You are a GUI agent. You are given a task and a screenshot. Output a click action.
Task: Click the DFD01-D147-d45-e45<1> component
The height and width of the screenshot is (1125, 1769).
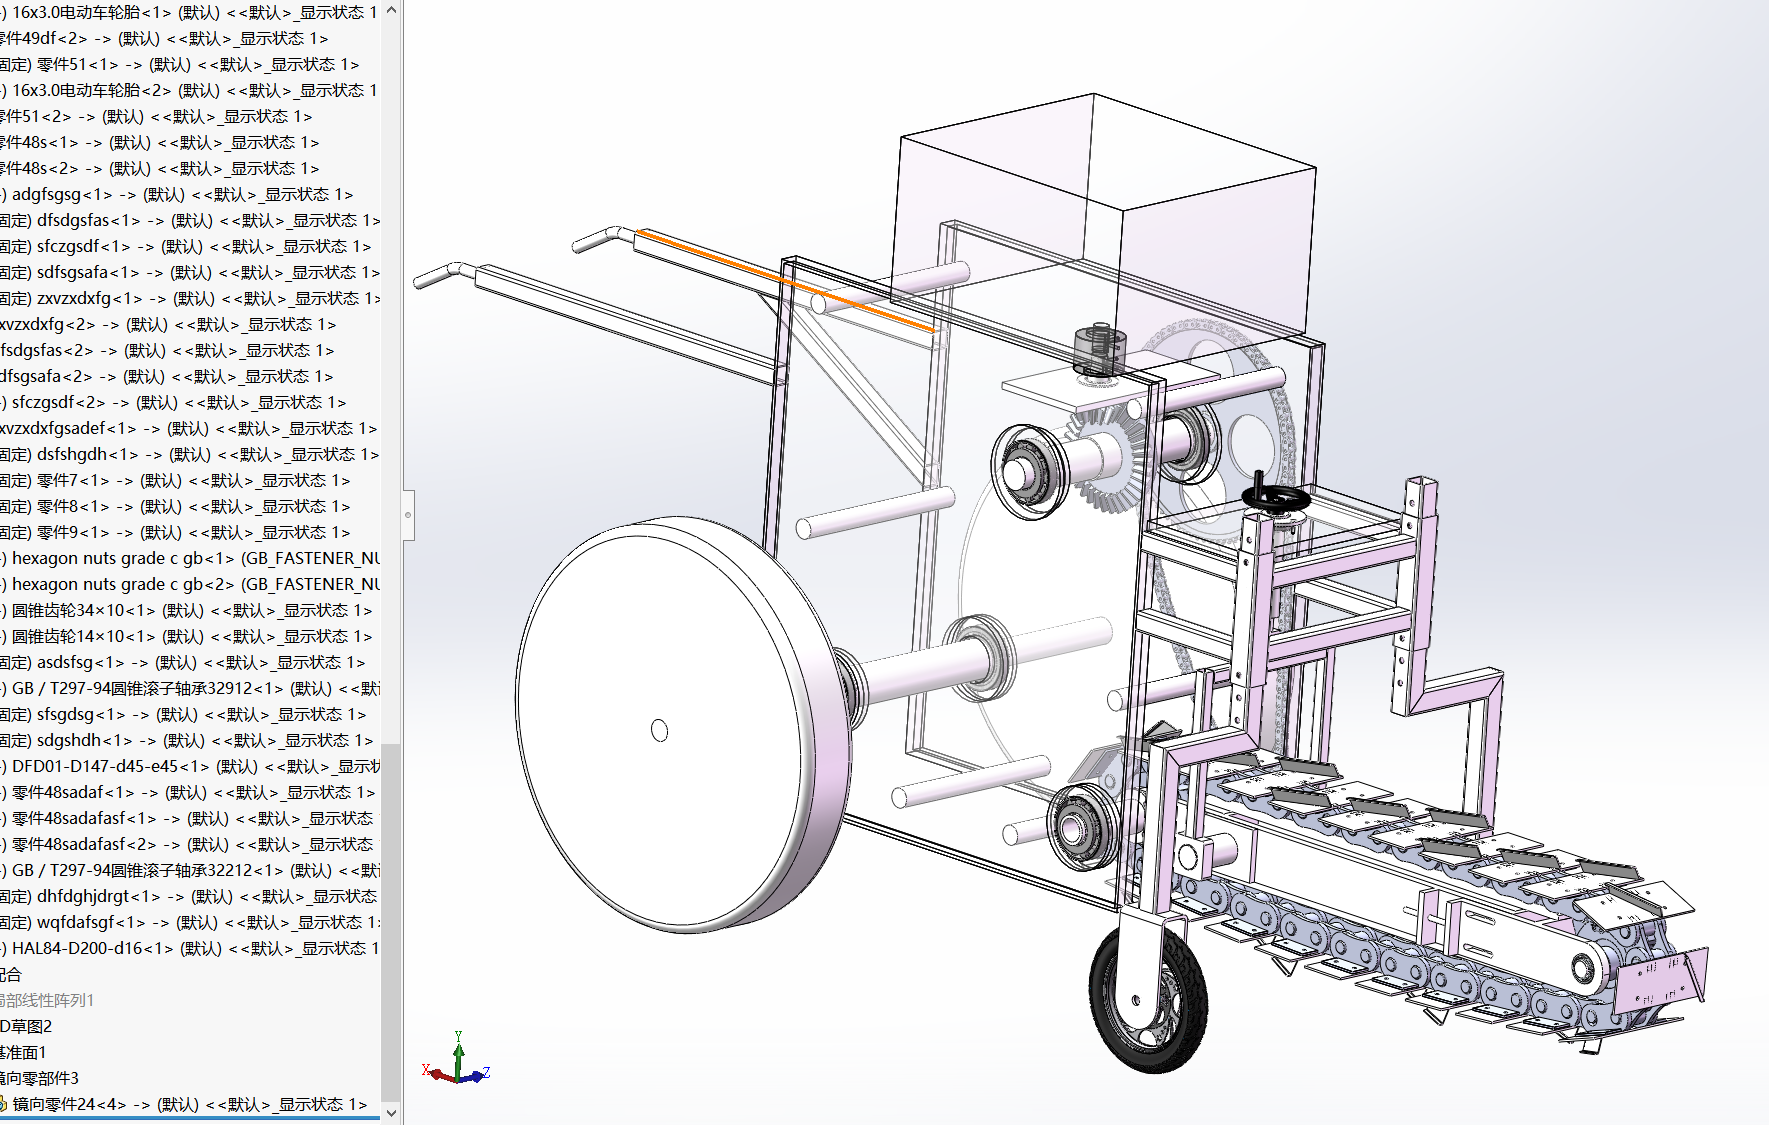(190, 766)
